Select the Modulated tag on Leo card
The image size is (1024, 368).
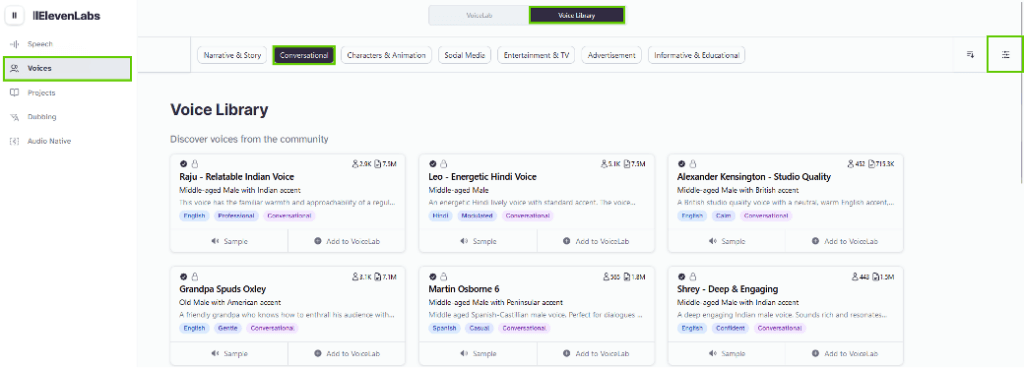476,215
